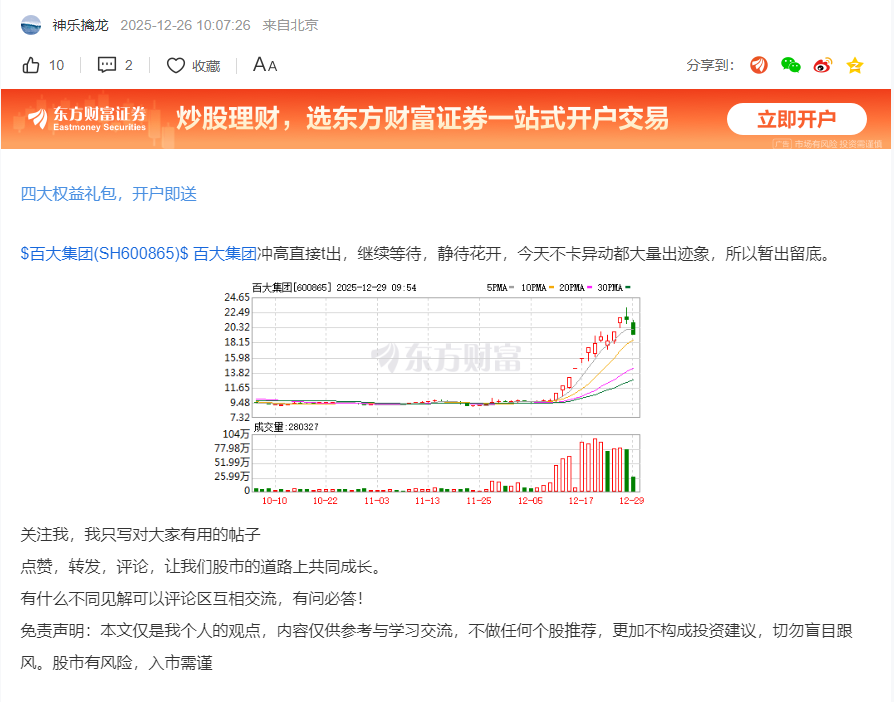The height and width of the screenshot is (702, 894).
Task: Click the comment count 2
Action: point(129,66)
